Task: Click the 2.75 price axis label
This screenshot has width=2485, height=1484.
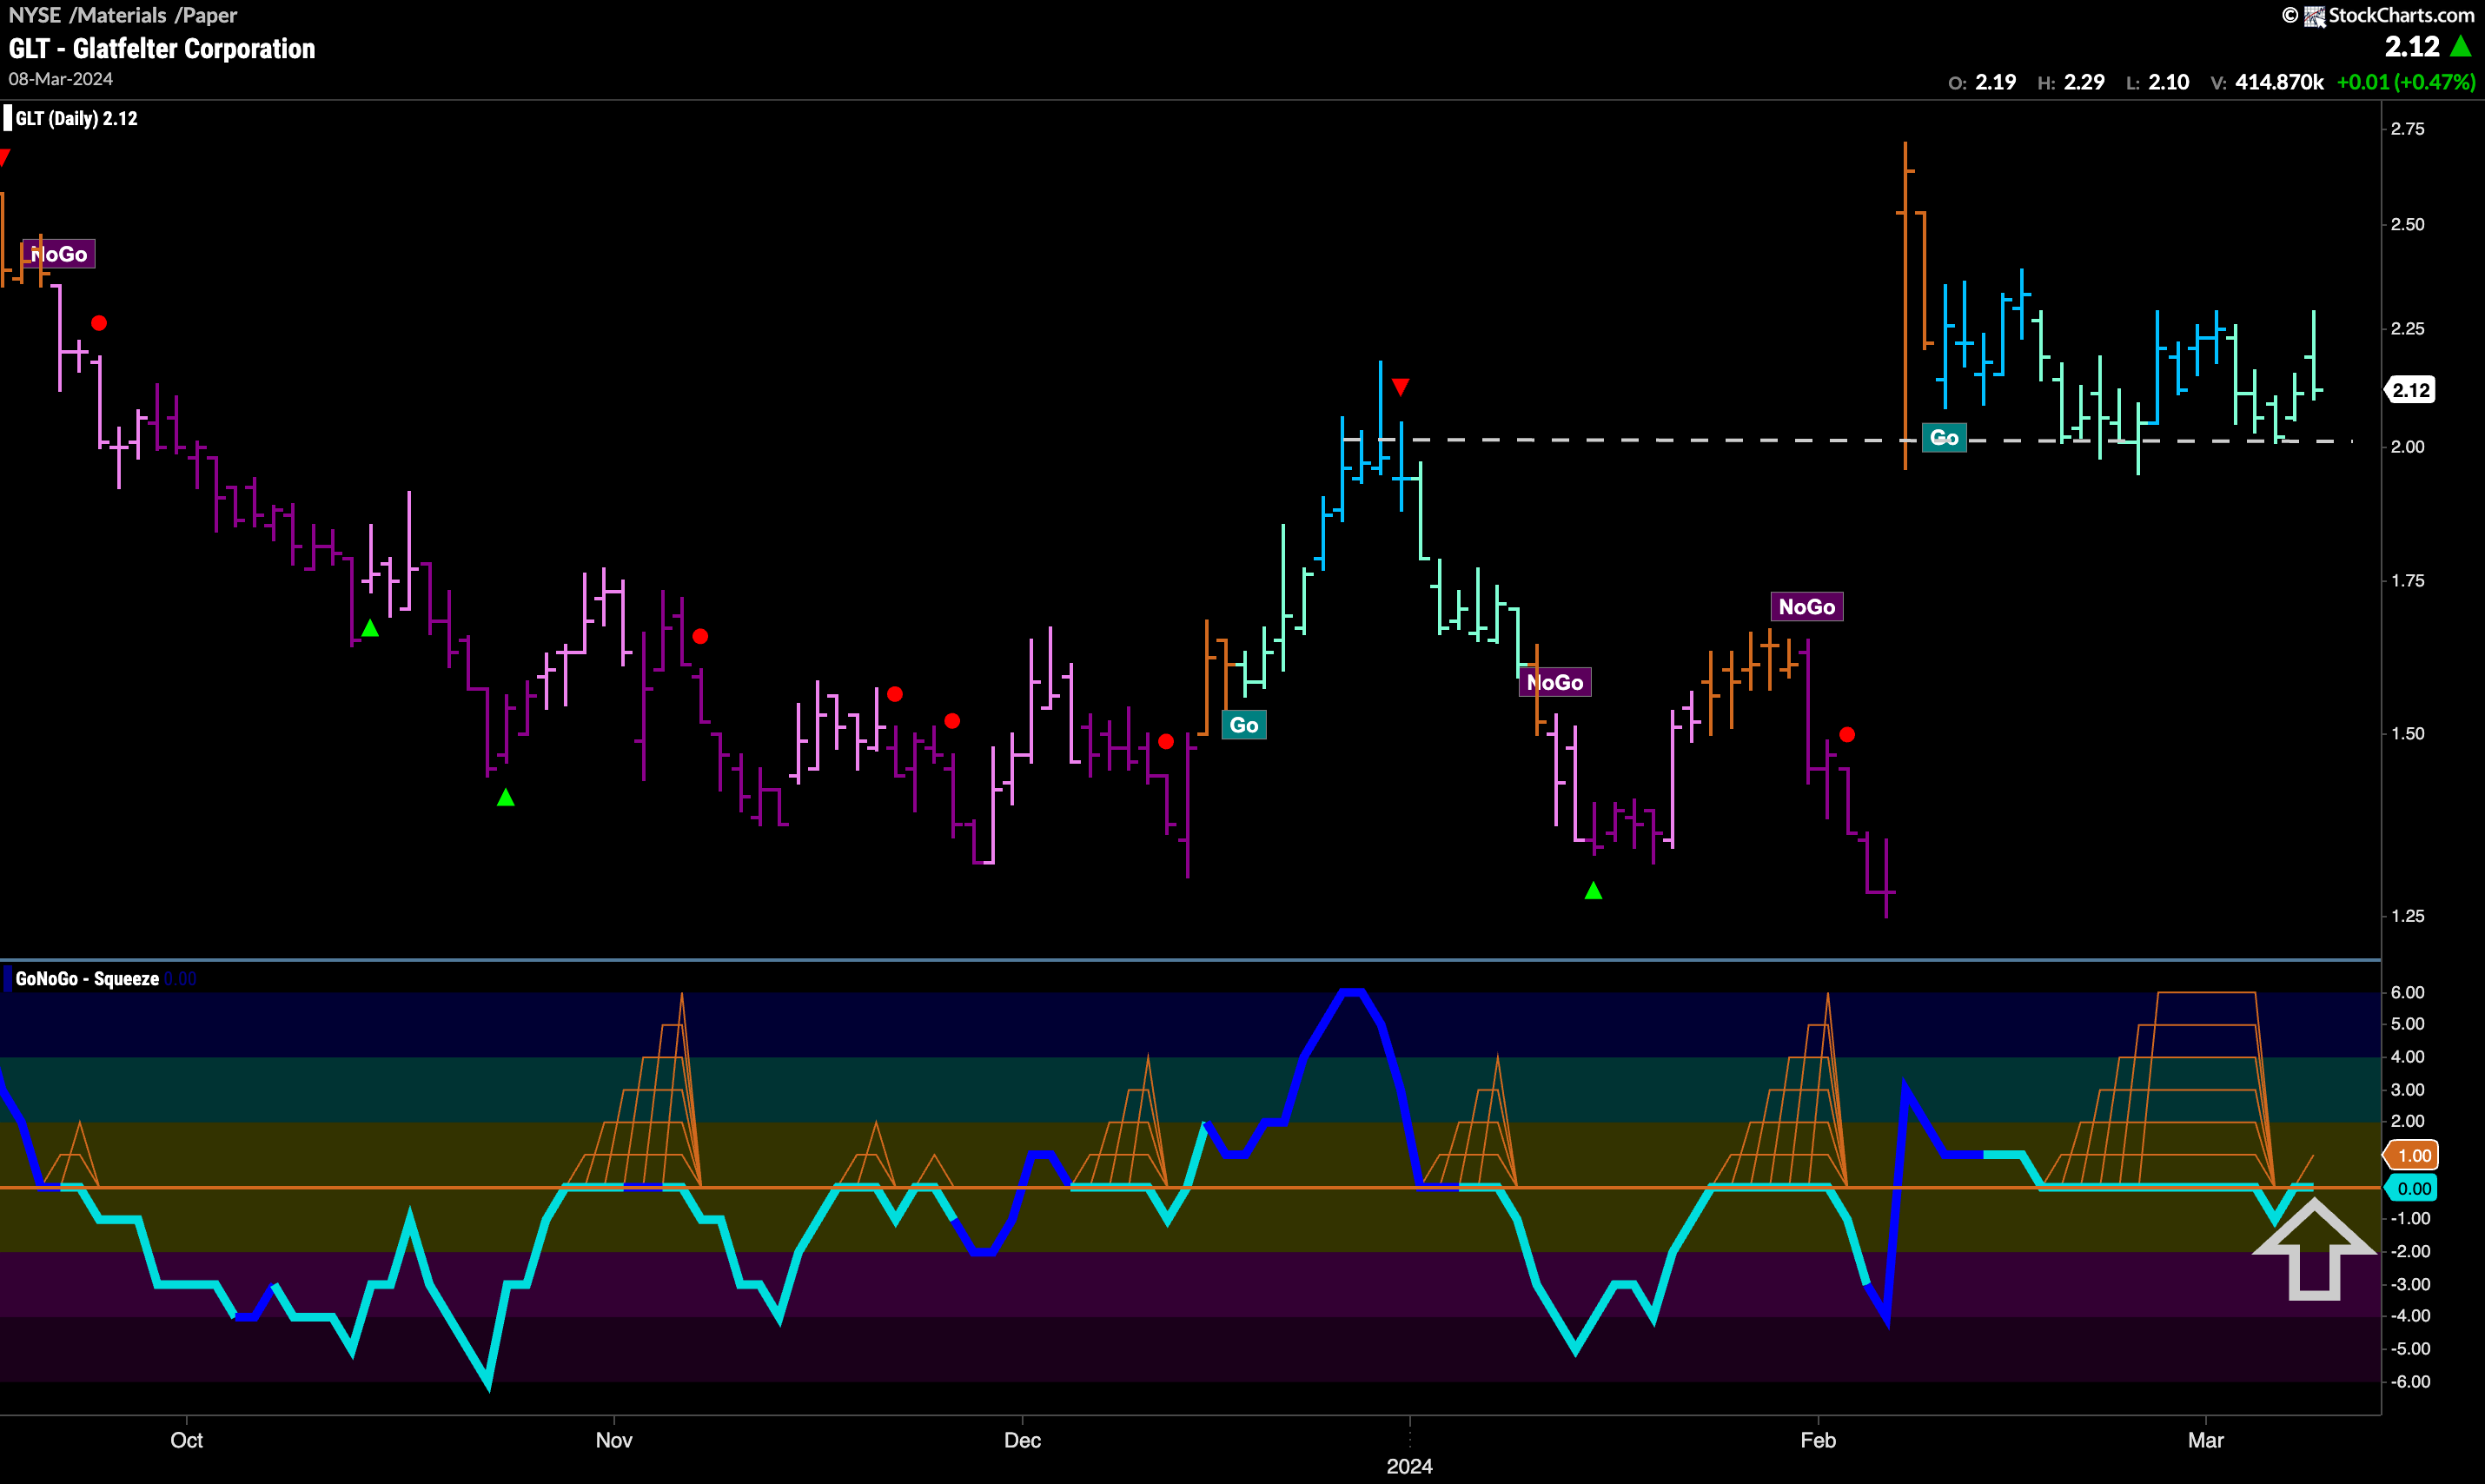Action: click(2407, 129)
